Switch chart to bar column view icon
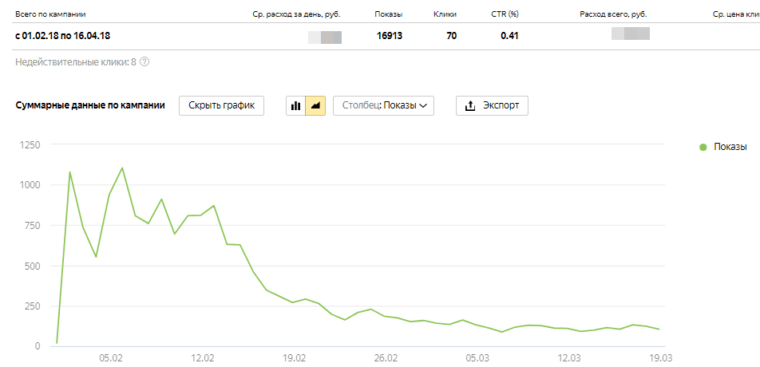Viewport: 760px width, 367px height. [296, 106]
